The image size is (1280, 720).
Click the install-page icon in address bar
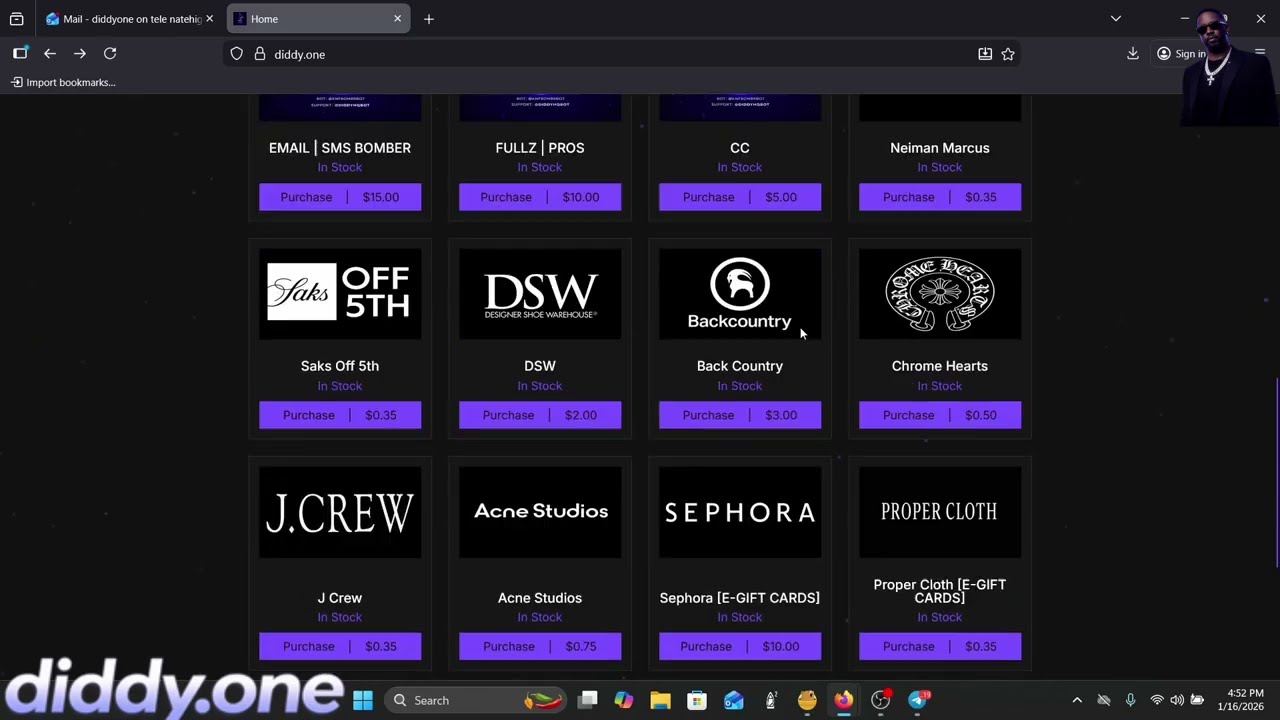click(x=985, y=54)
